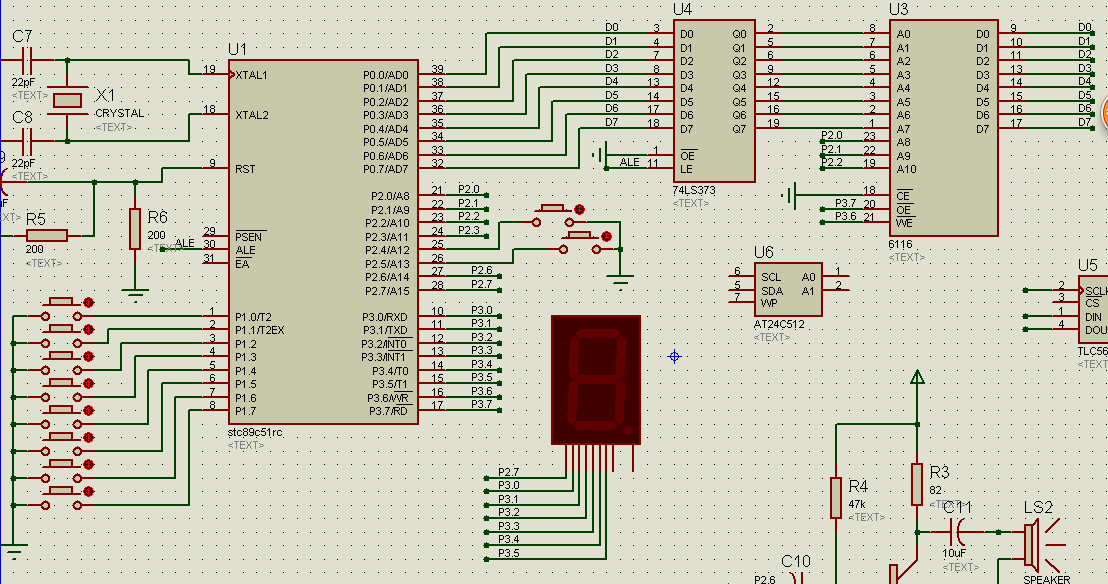Click the SPEAKER label under LS2
Viewport: 1108px width, 584px height.
coord(1047,579)
